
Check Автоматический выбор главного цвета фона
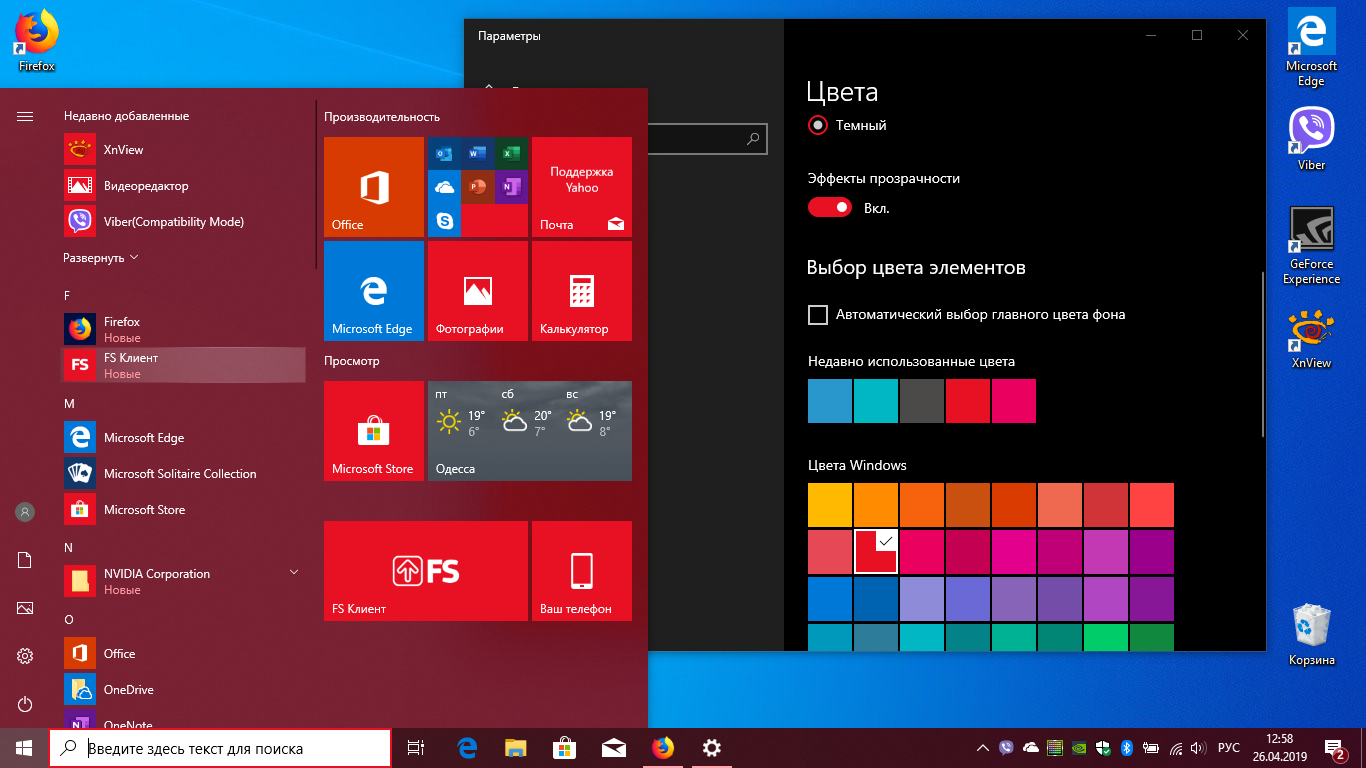tap(818, 315)
